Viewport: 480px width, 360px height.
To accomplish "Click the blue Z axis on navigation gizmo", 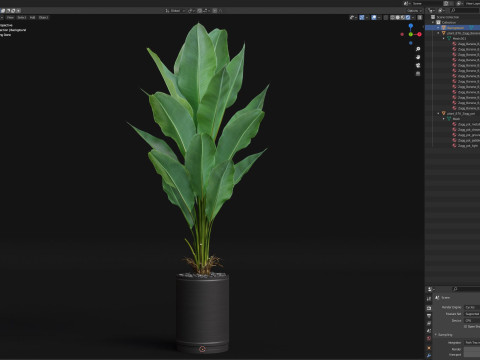I will (411, 26).
